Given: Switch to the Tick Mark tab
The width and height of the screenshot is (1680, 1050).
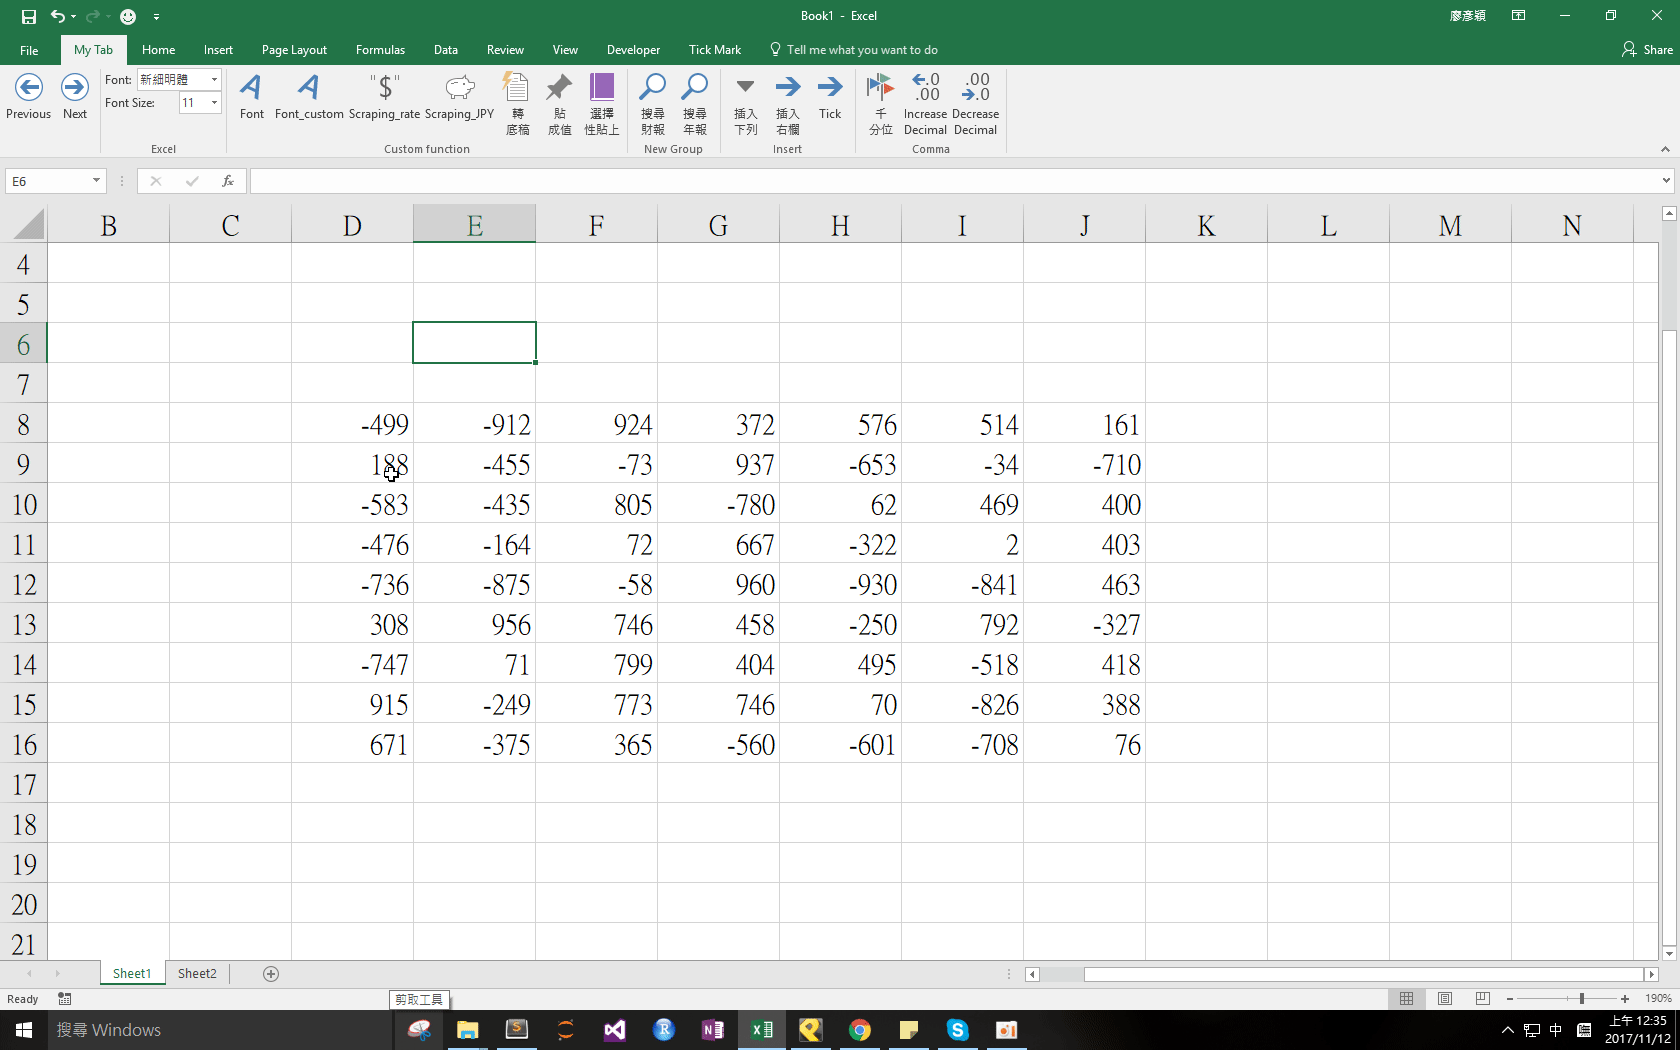Looking at the screenshot, I should click(x=715, y=50).
